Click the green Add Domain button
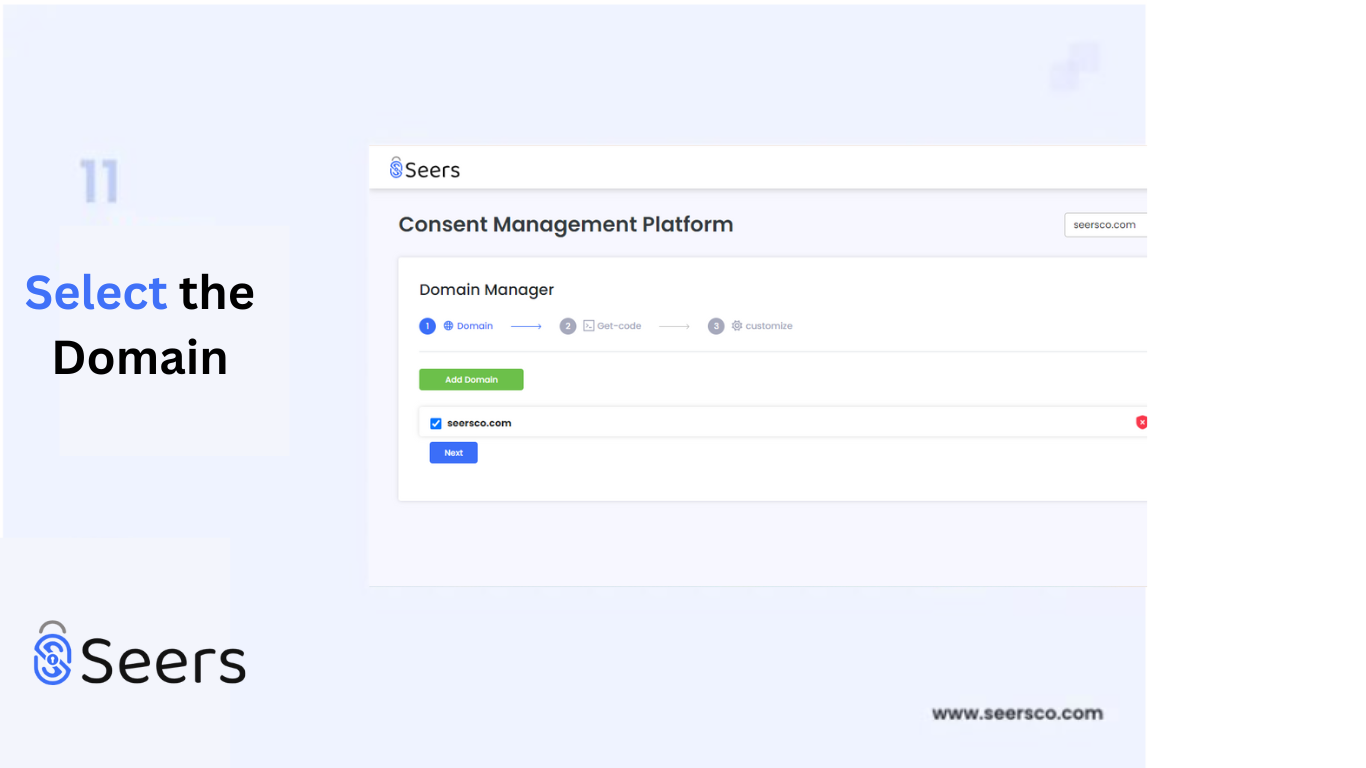This screenshot has height=768, width=1366. point(471,380)
